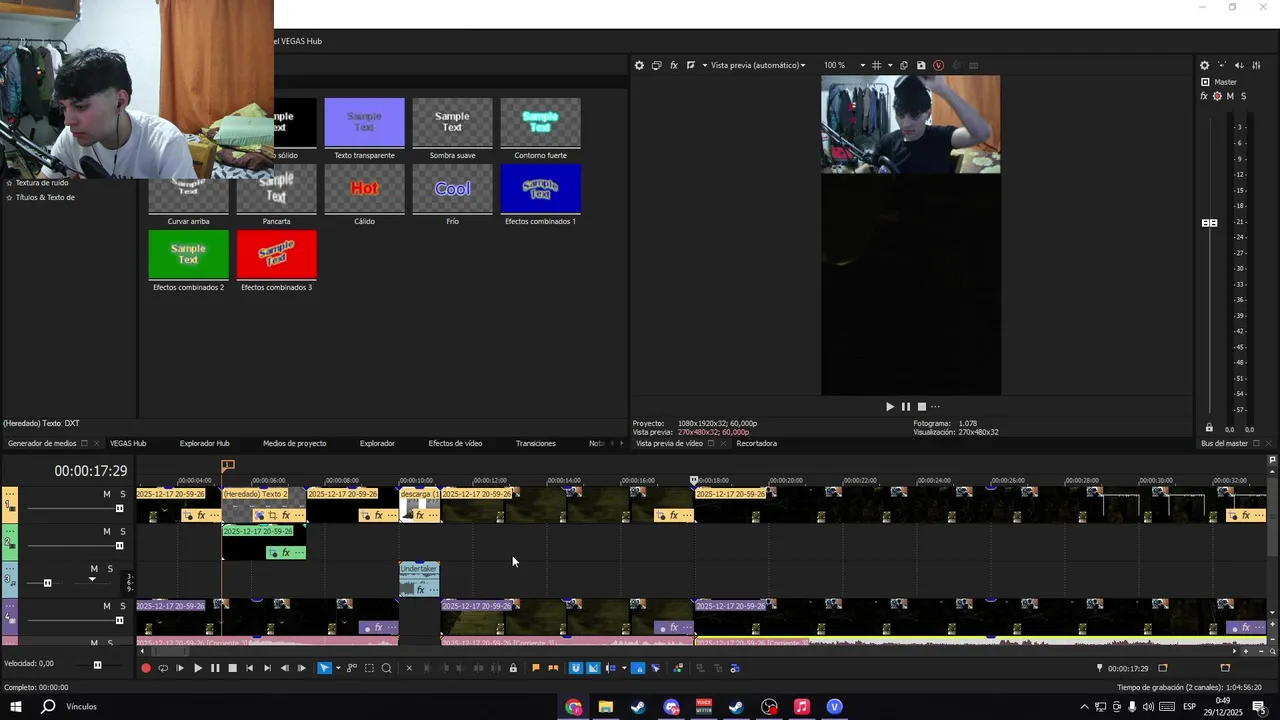Image resolution: width=1280 pixels, height=720 pixels.
Task: Open Master Bus audio properties gear
Action: coord(1205,65)
